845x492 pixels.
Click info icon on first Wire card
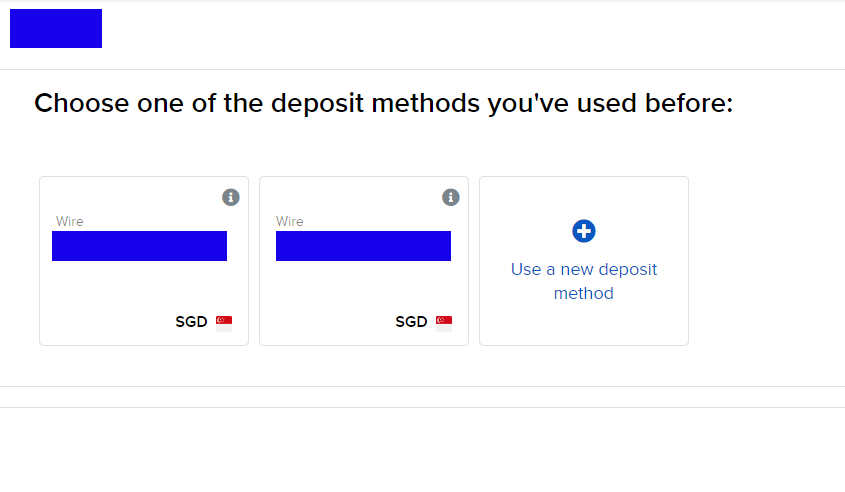point(231,197)
